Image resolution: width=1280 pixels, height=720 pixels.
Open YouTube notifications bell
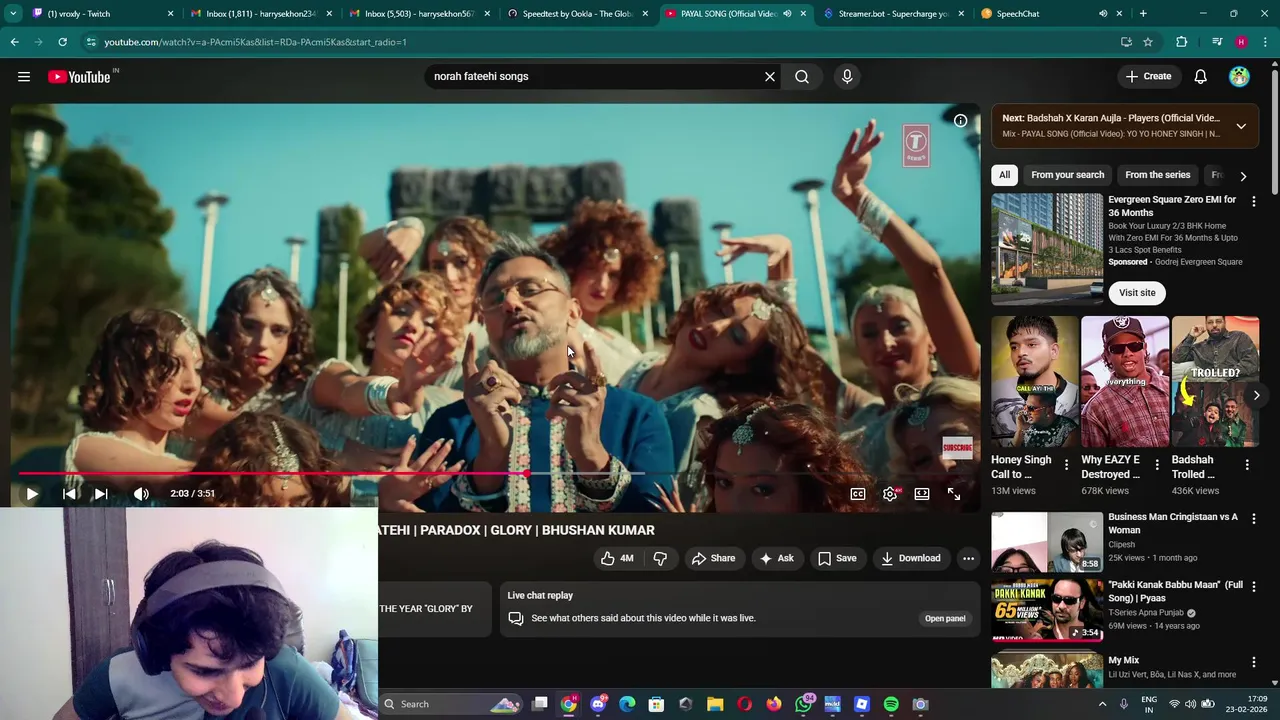click(x=1200, y=76)
